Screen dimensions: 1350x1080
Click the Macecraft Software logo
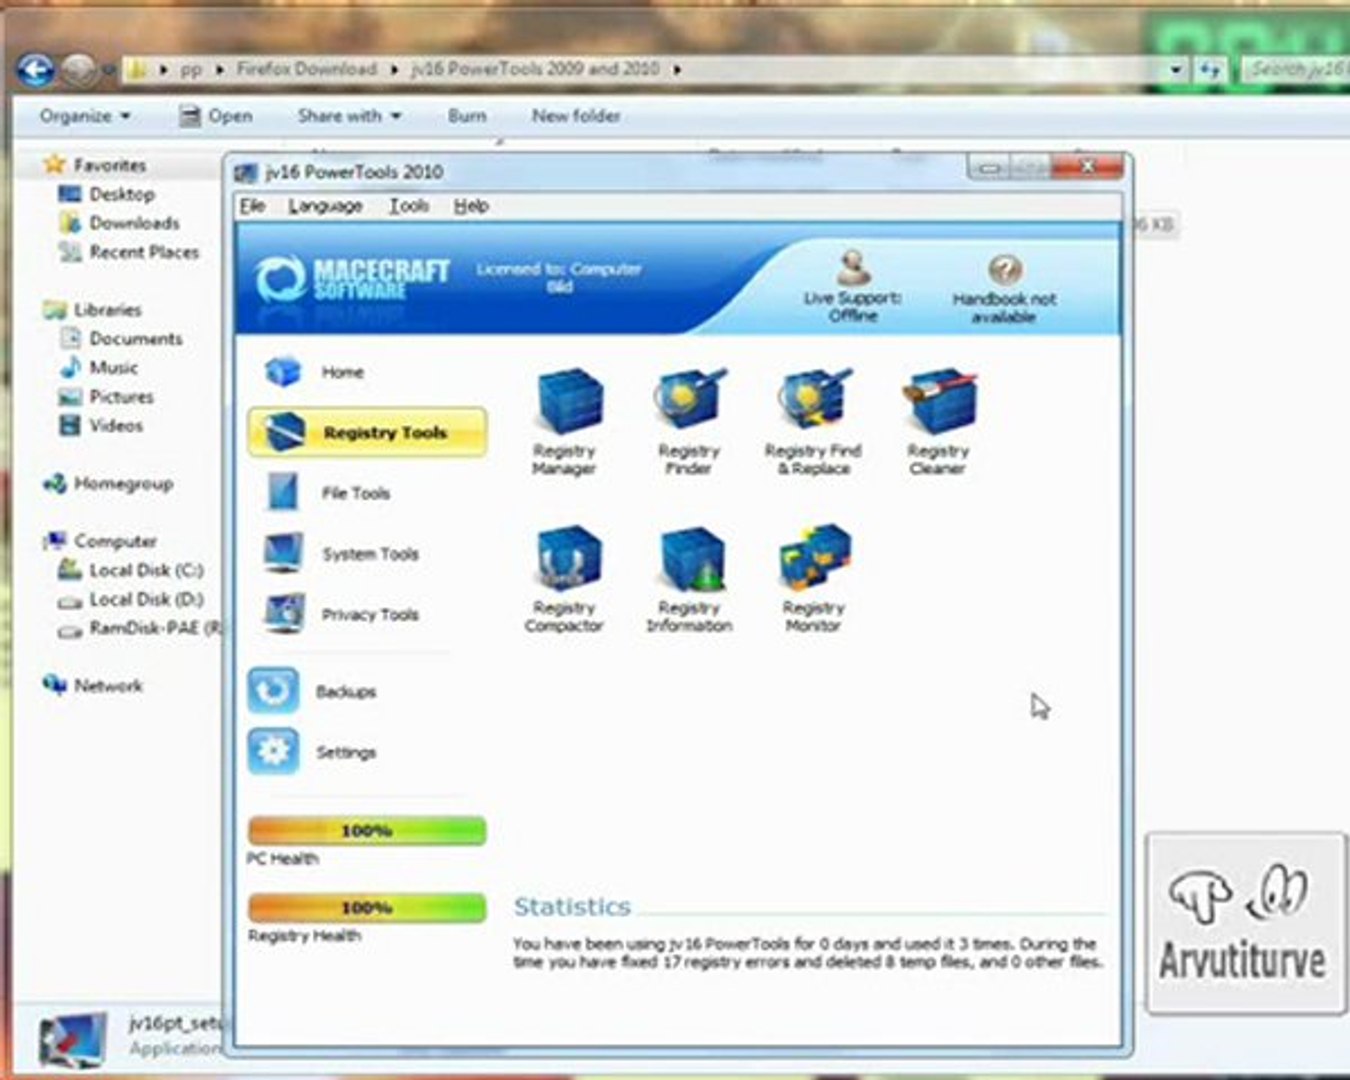(351, 278)
